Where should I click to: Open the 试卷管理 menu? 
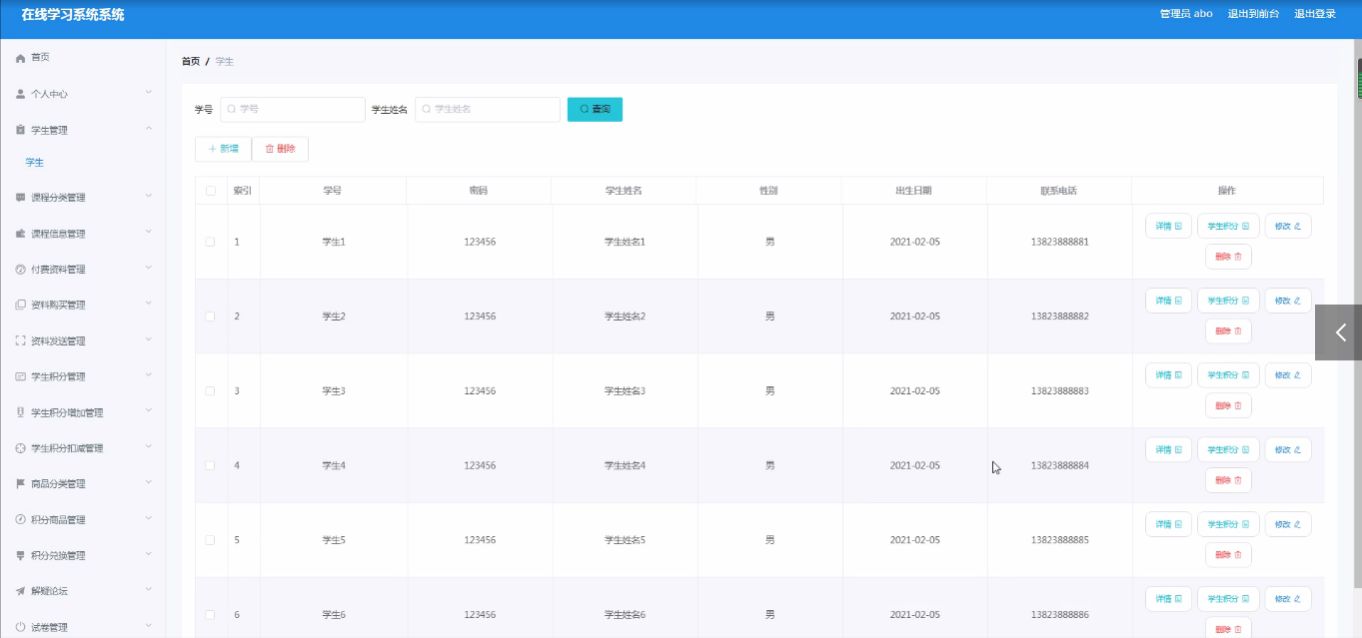83,627
